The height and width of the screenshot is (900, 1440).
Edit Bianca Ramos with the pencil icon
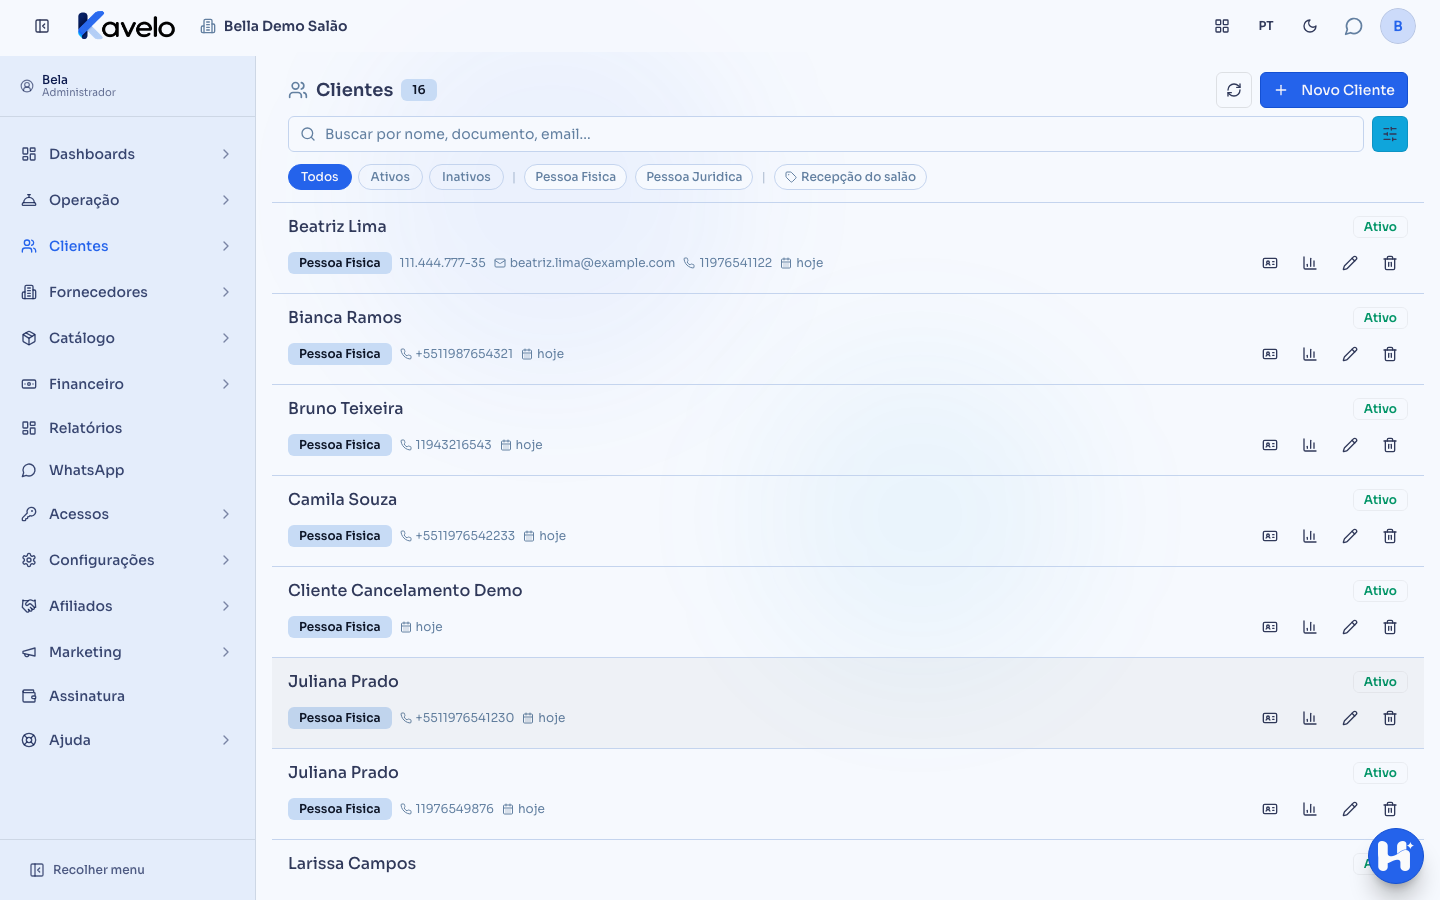pos(1350,354)
